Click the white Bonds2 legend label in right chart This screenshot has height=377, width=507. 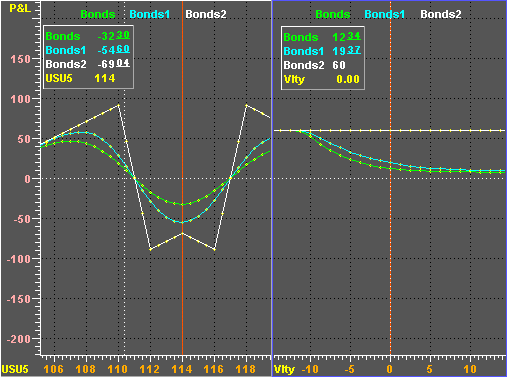coord(441,14)
